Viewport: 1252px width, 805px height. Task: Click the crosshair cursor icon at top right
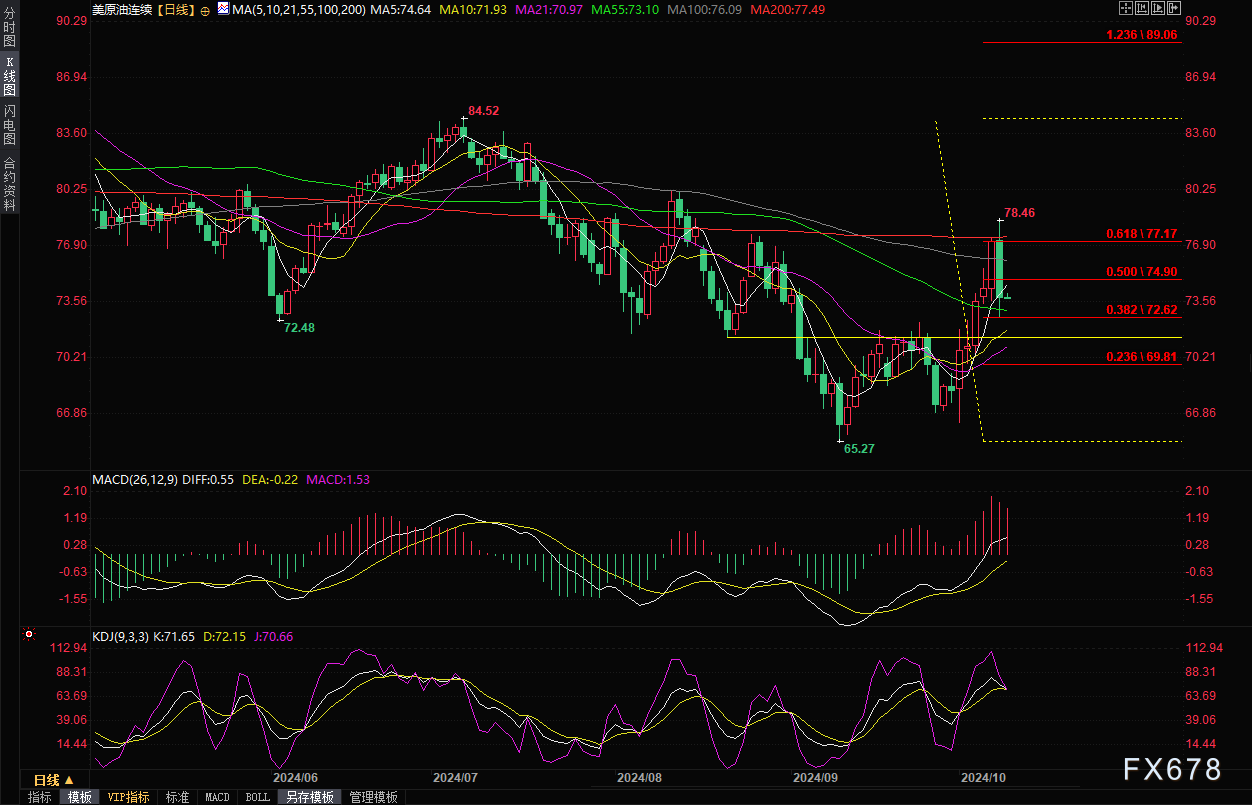(1125, 9)
